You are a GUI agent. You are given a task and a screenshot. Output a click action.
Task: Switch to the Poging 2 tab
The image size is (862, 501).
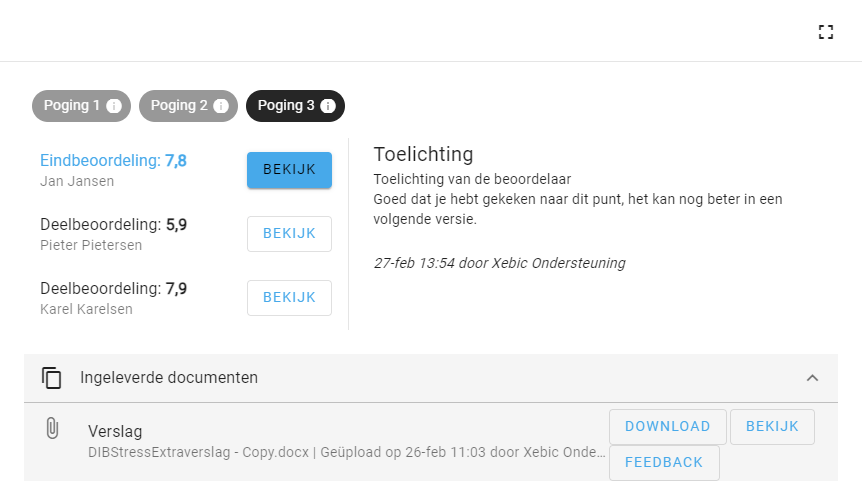click(189, 106)
